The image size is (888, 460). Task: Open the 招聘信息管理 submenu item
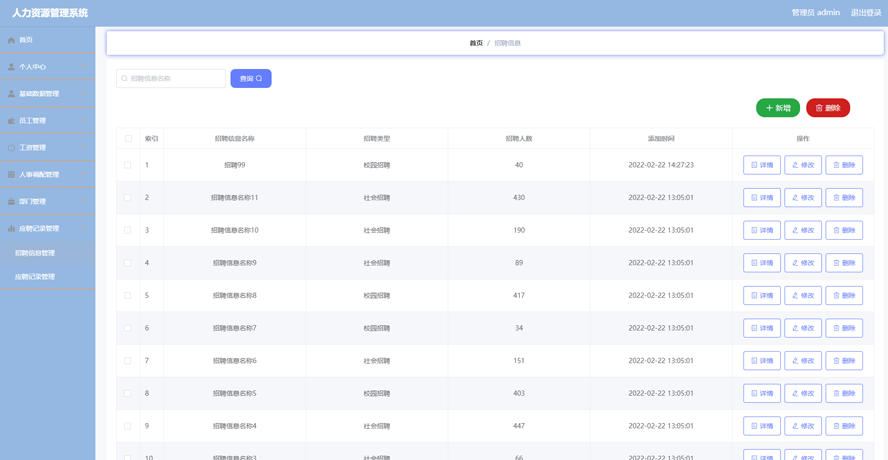pos(48,253)
